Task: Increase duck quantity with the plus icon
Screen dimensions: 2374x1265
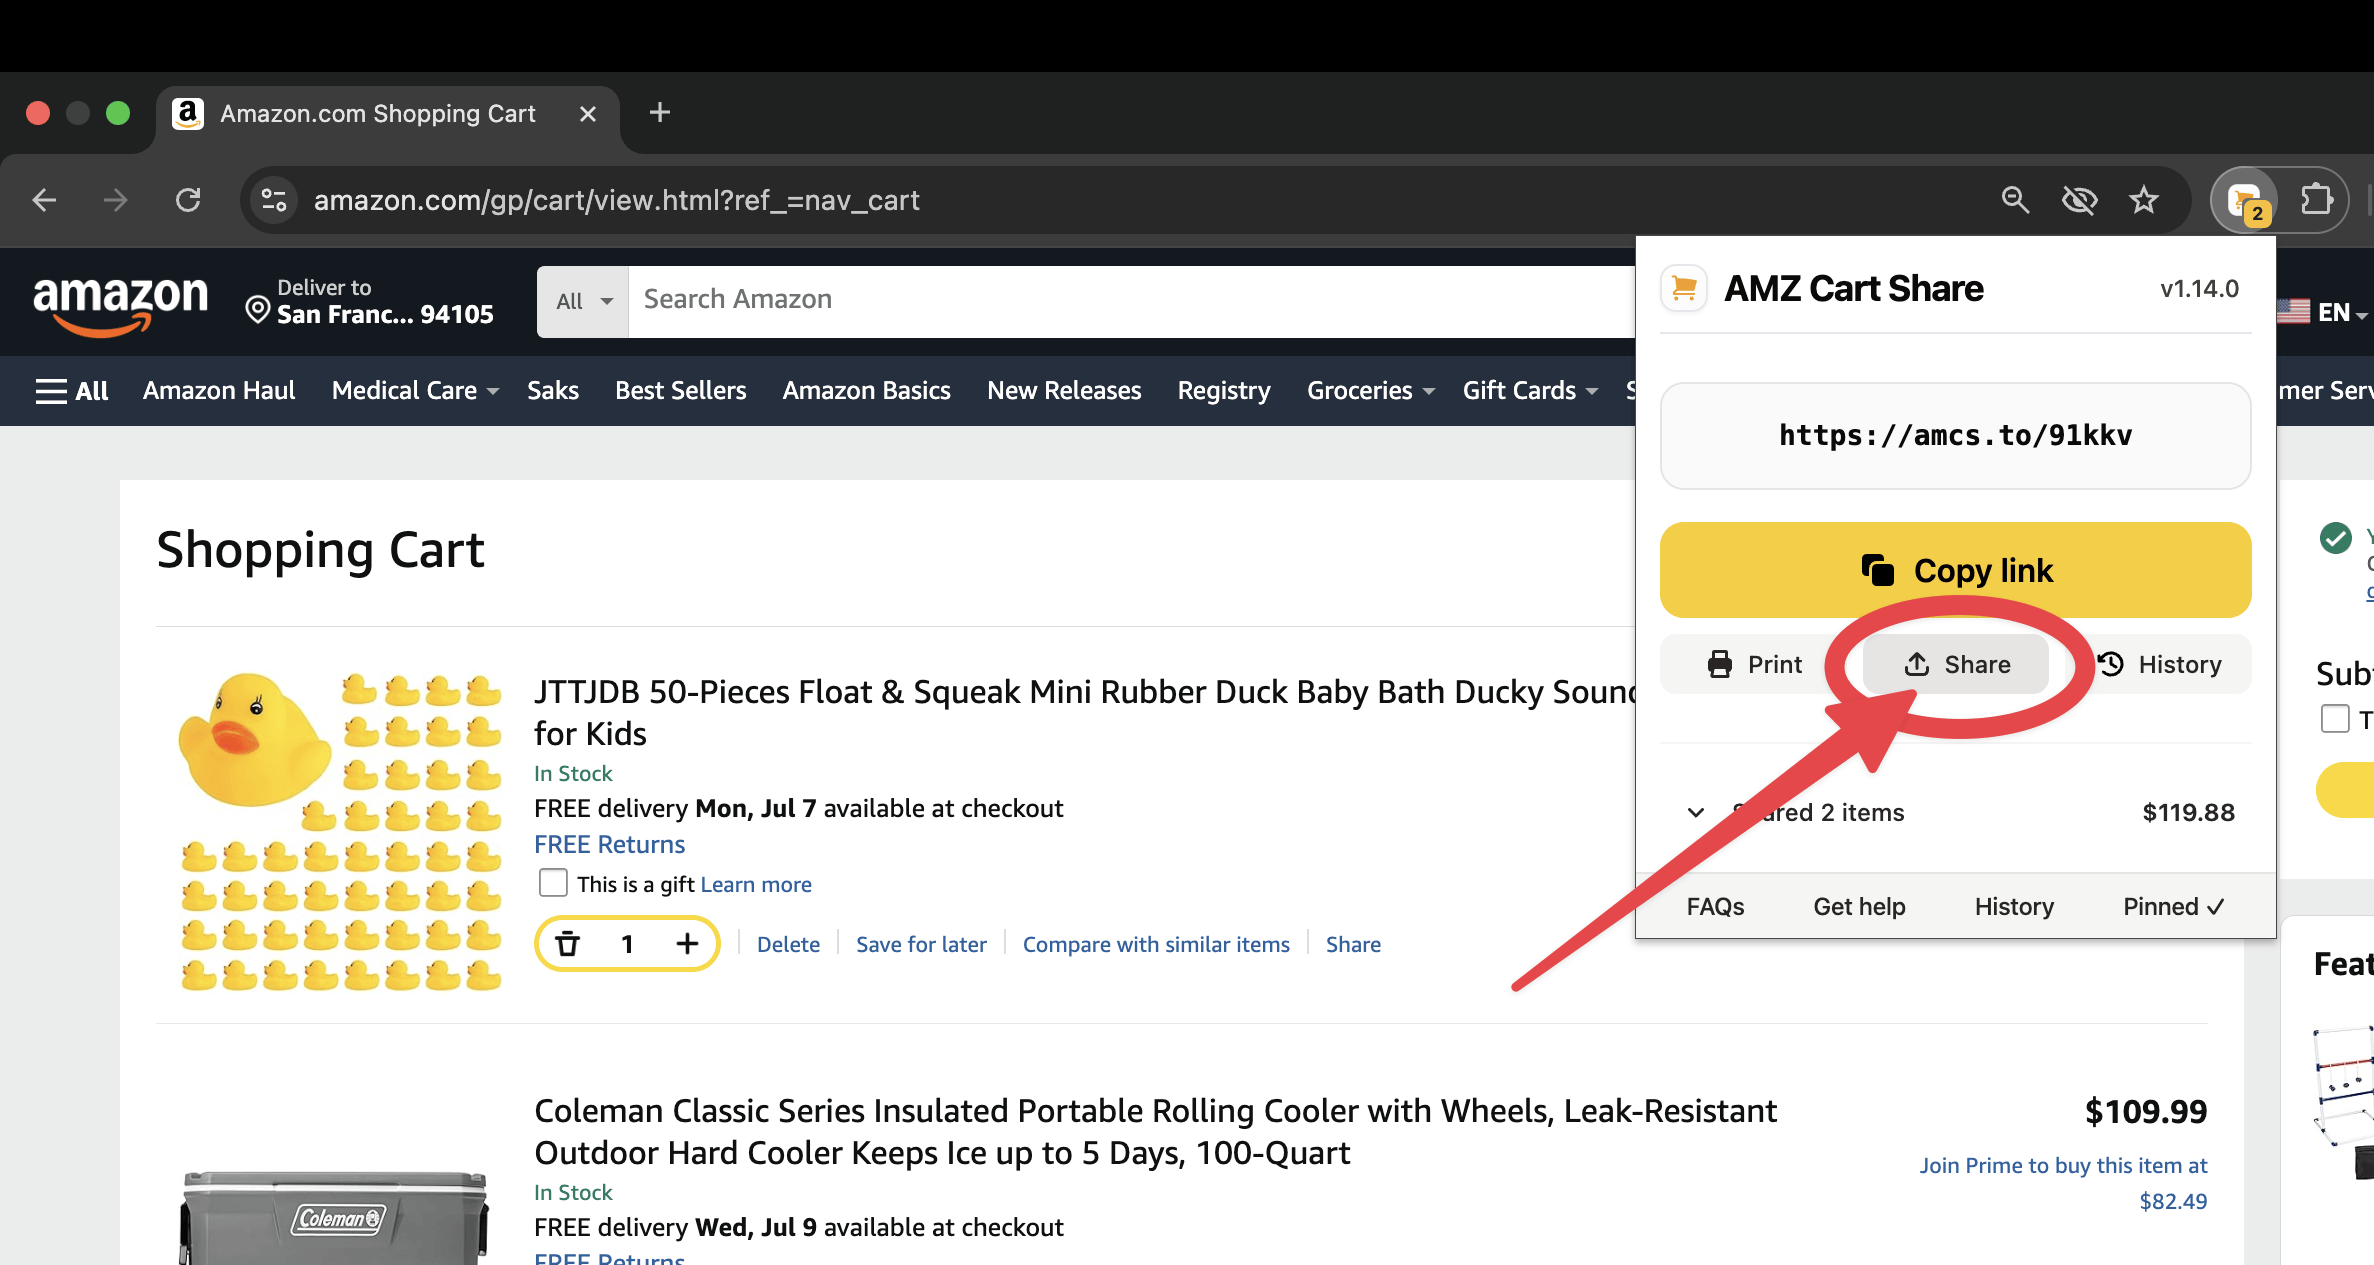Action: coord(687,943)
